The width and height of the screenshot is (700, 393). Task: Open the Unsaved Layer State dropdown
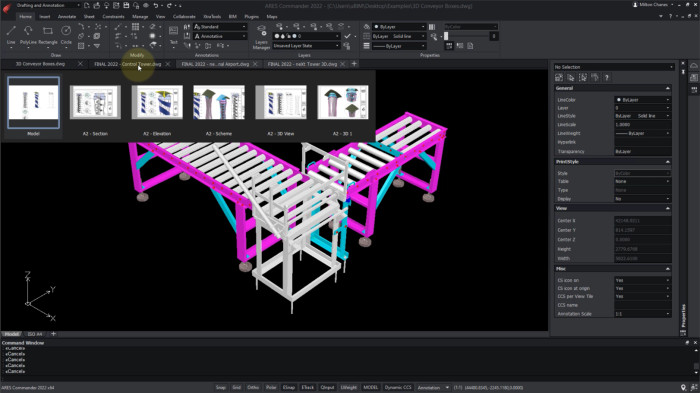pos(306,46)
